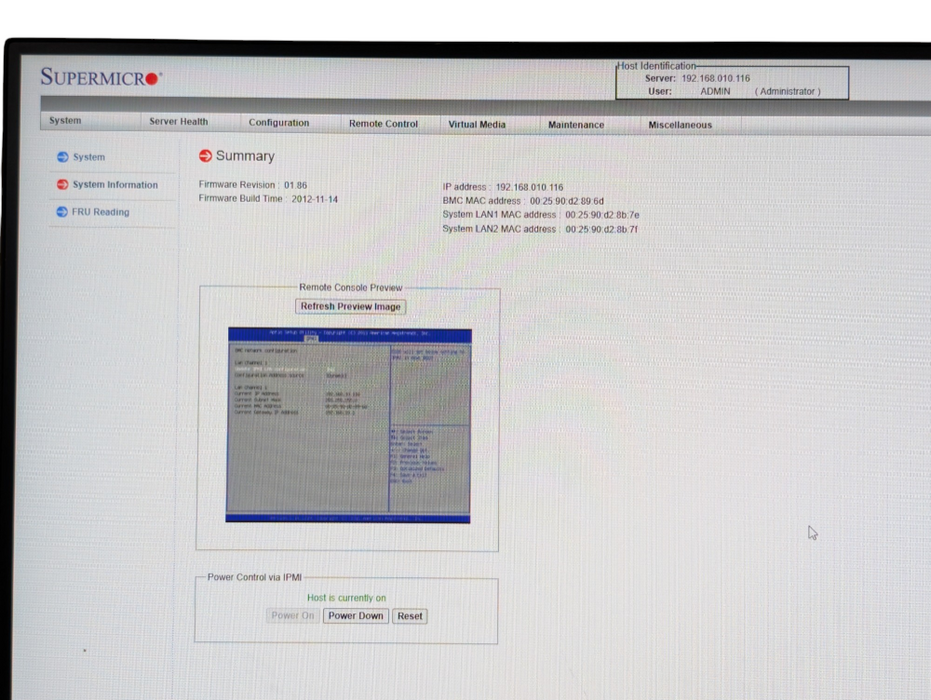
Task: Go to the Configuration menu
Action: 279,122
